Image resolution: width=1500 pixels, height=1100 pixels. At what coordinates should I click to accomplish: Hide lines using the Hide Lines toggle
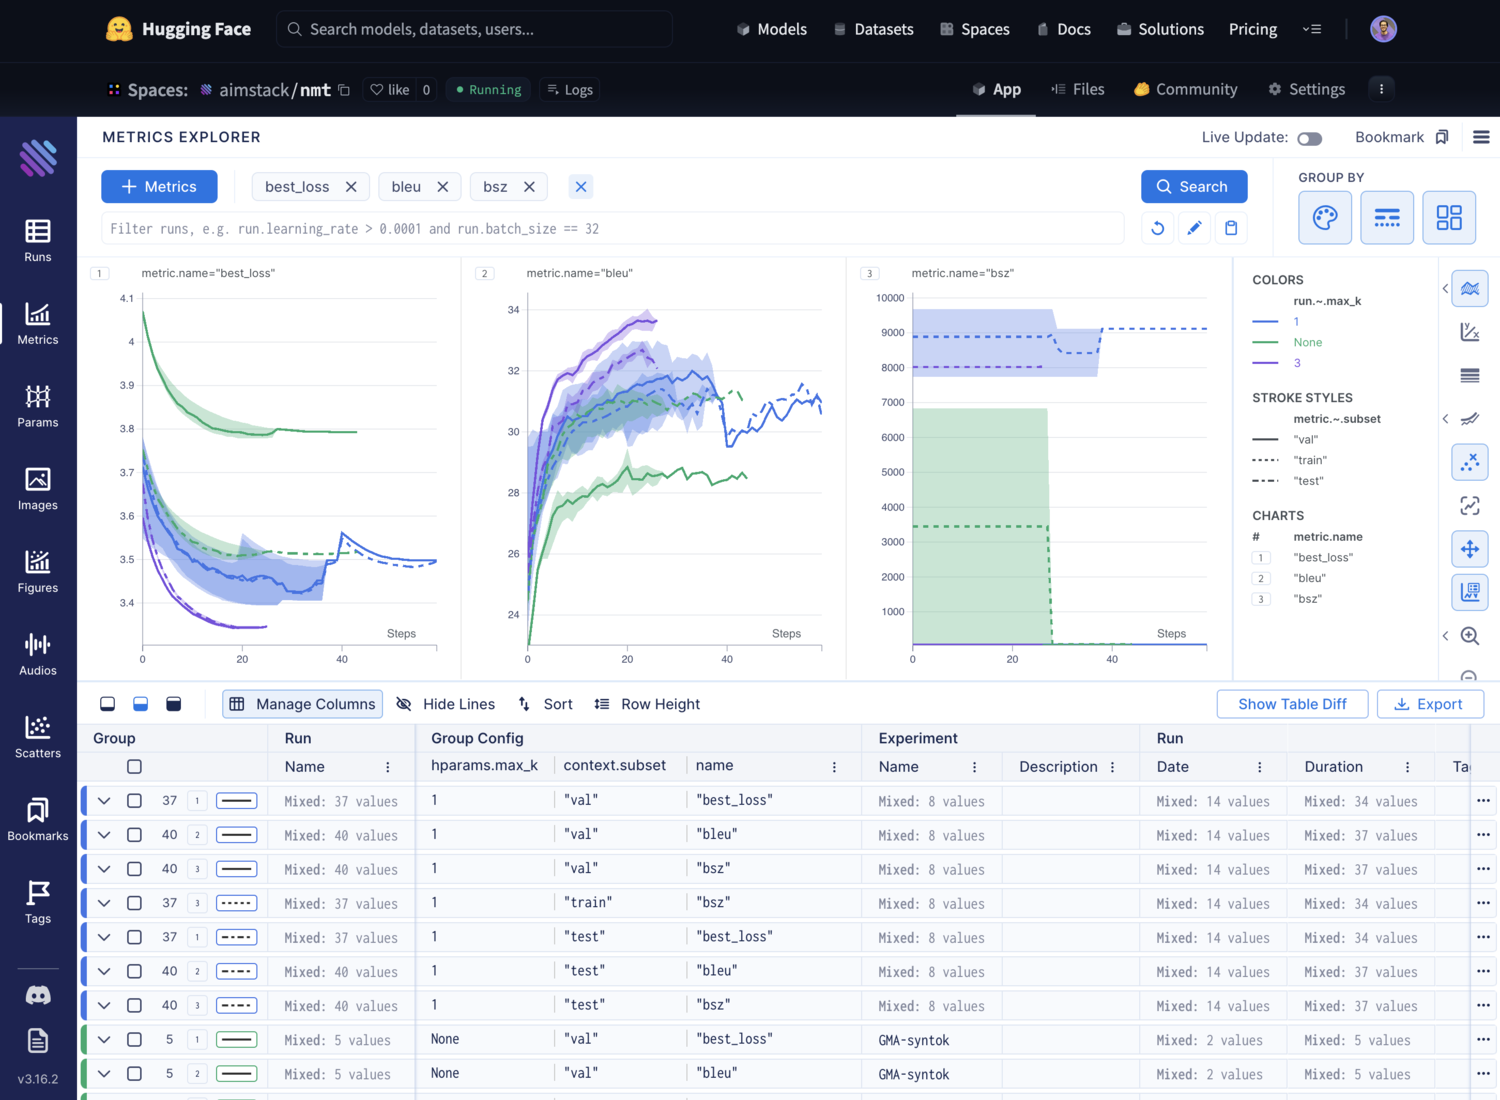pos(446,704)
